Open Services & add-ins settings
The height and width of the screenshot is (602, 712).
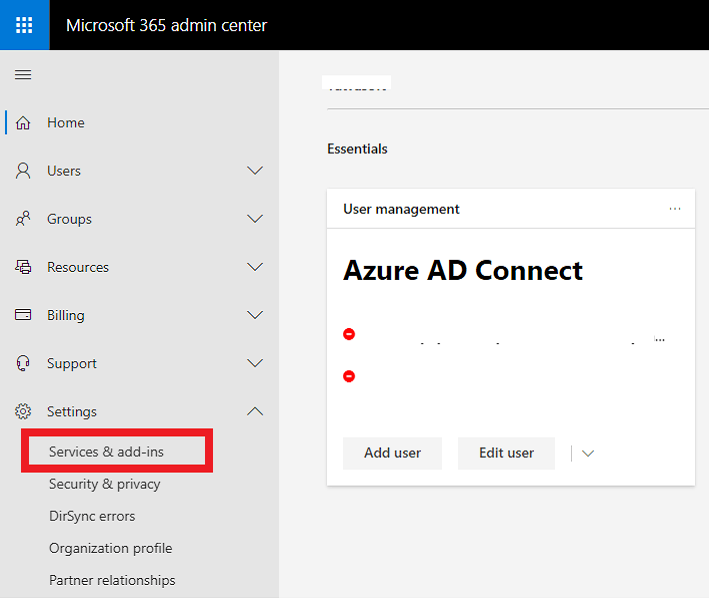[x=106, y=452]
